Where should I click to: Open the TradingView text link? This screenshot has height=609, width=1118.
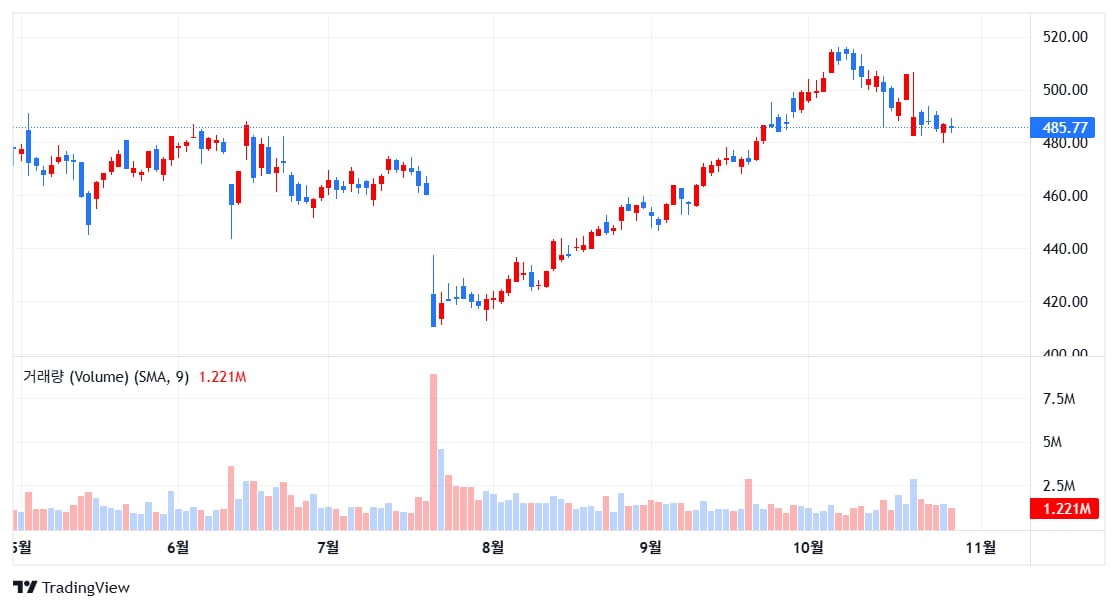(x=86, y=588)
